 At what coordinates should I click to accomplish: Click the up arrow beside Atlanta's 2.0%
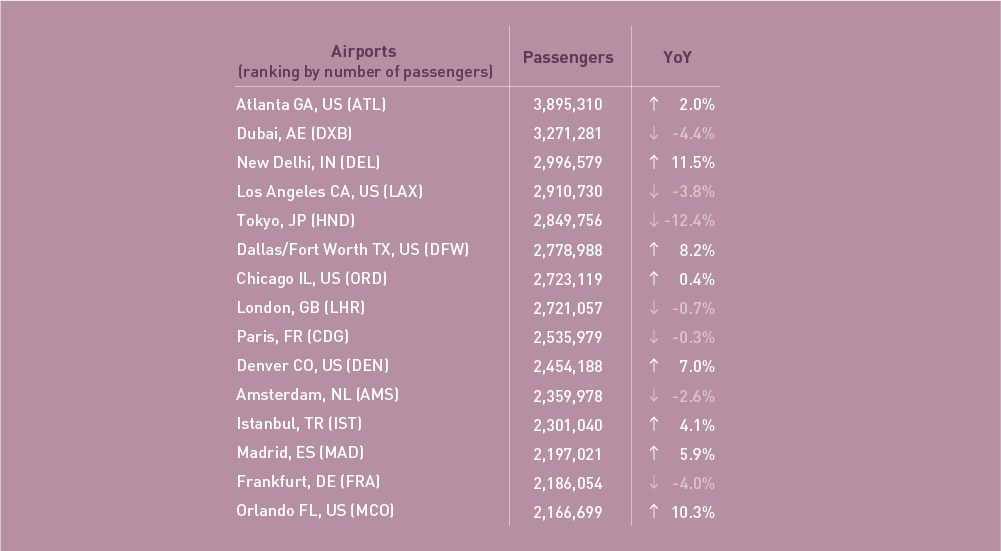click(x=653, y=104)
